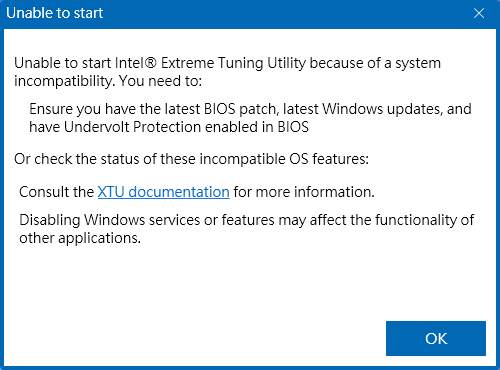
Task: Click the "Undervolt Protection enabled in BIOS" line
Action: tap(169, 127)
